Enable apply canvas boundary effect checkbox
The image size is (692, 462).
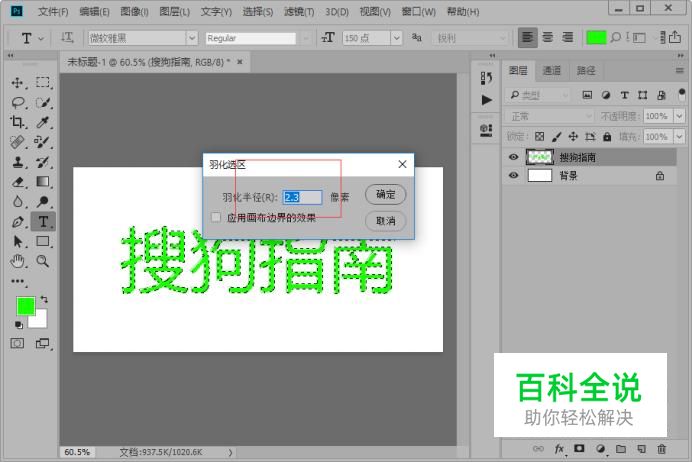click(x=216, y=217)
